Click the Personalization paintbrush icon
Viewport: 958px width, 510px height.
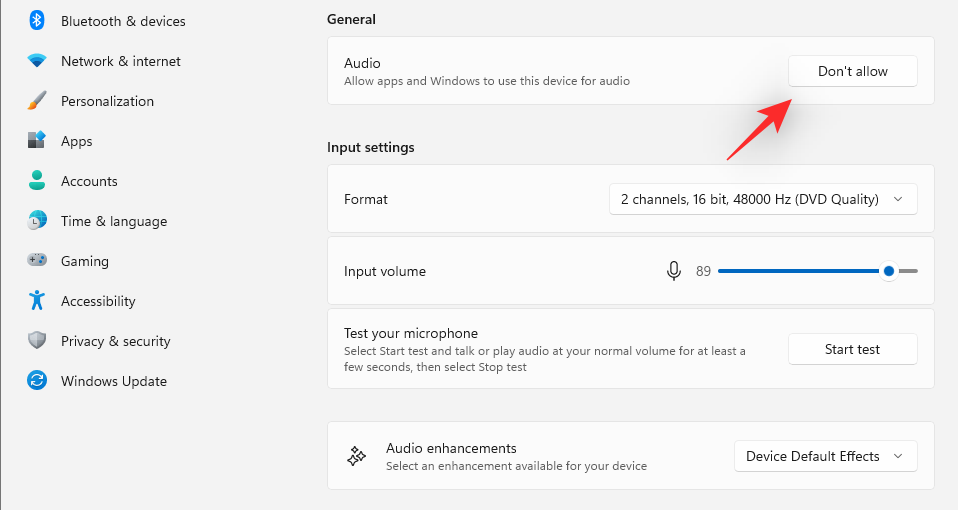tap(37, 101)
